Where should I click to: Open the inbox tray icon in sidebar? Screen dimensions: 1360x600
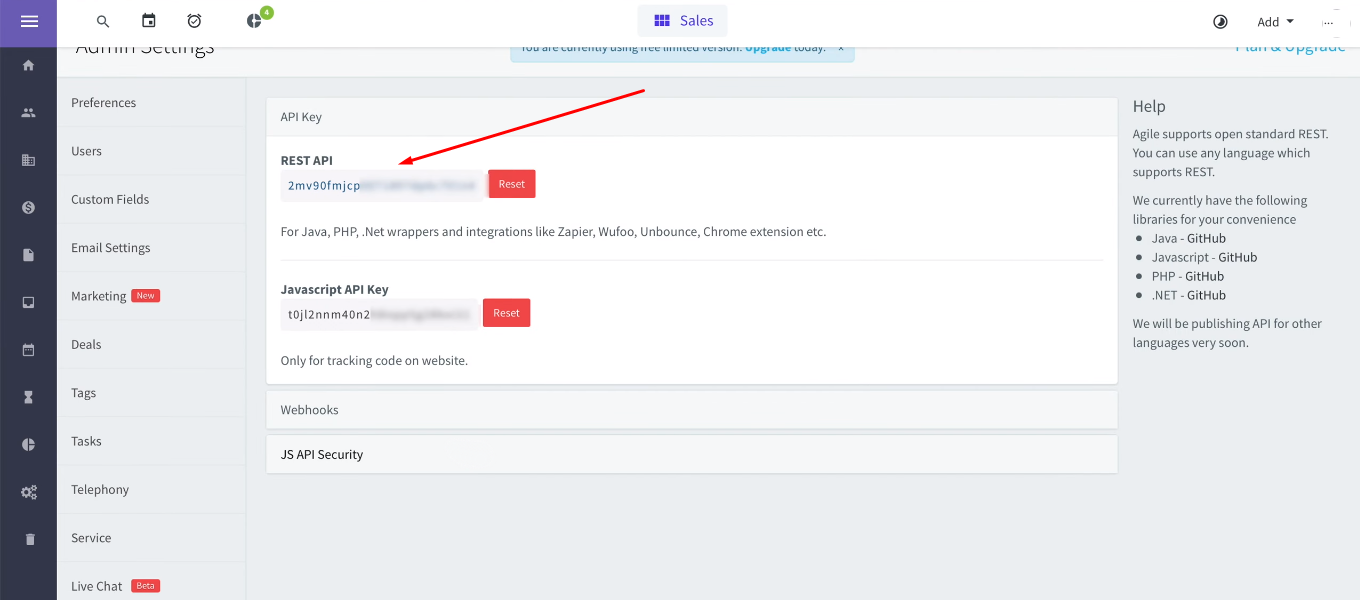[x=28, y=302]
